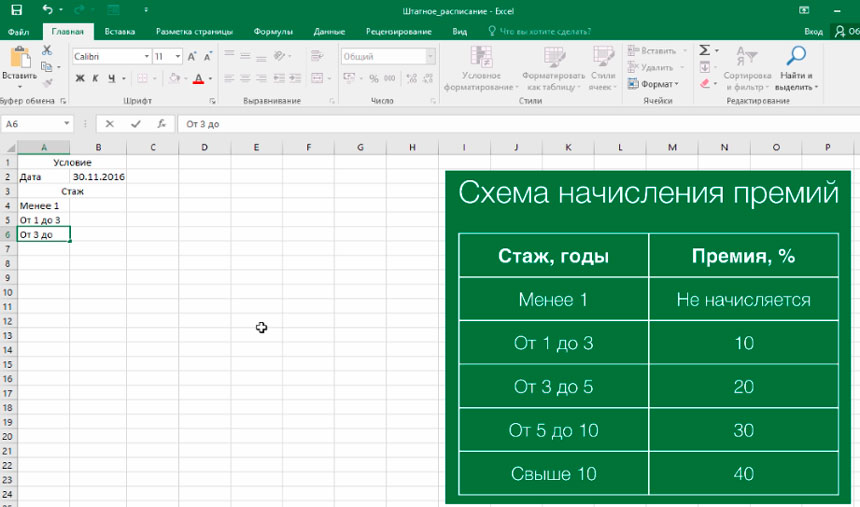The height and width of the screenshot is (507, 860).
Task: Click the Insert Function fx icon
Action: point(161,124)
